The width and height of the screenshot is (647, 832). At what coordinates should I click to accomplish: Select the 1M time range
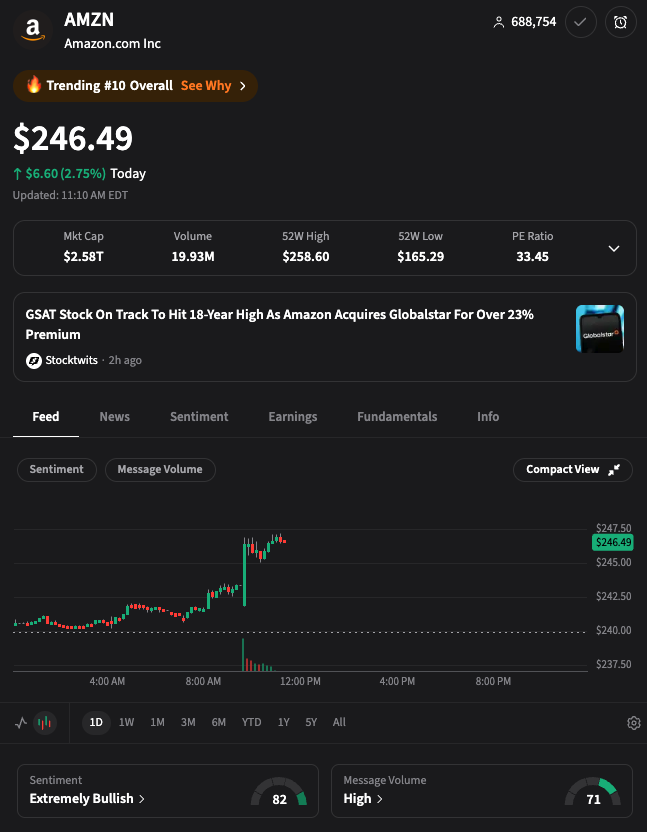pos(157,722)
